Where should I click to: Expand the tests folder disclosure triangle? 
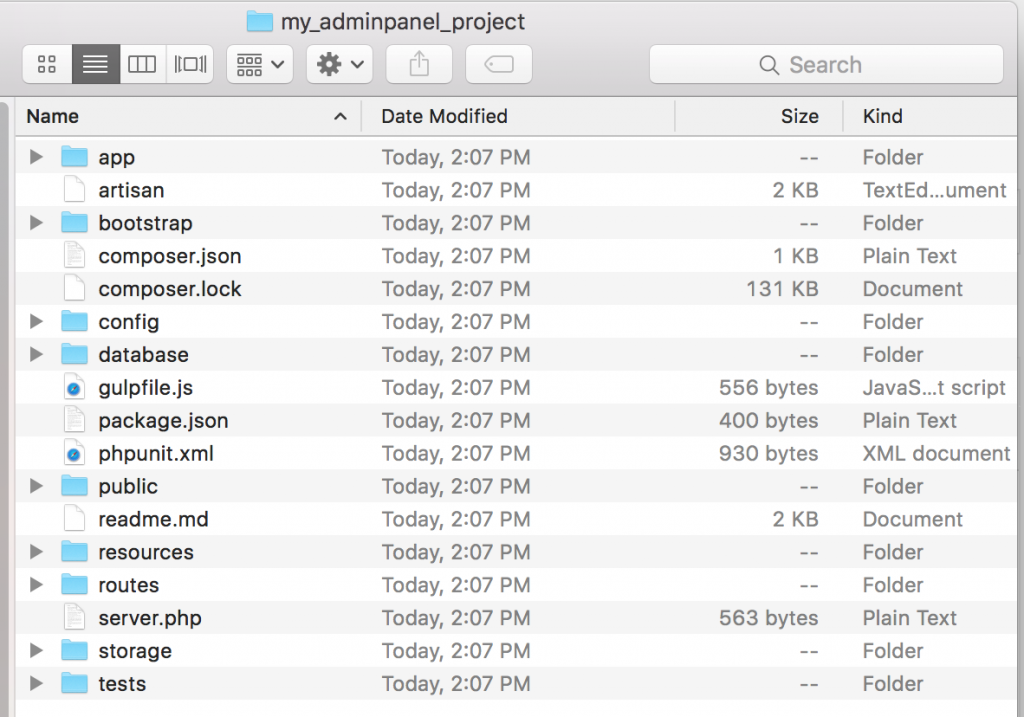[37, 683]
